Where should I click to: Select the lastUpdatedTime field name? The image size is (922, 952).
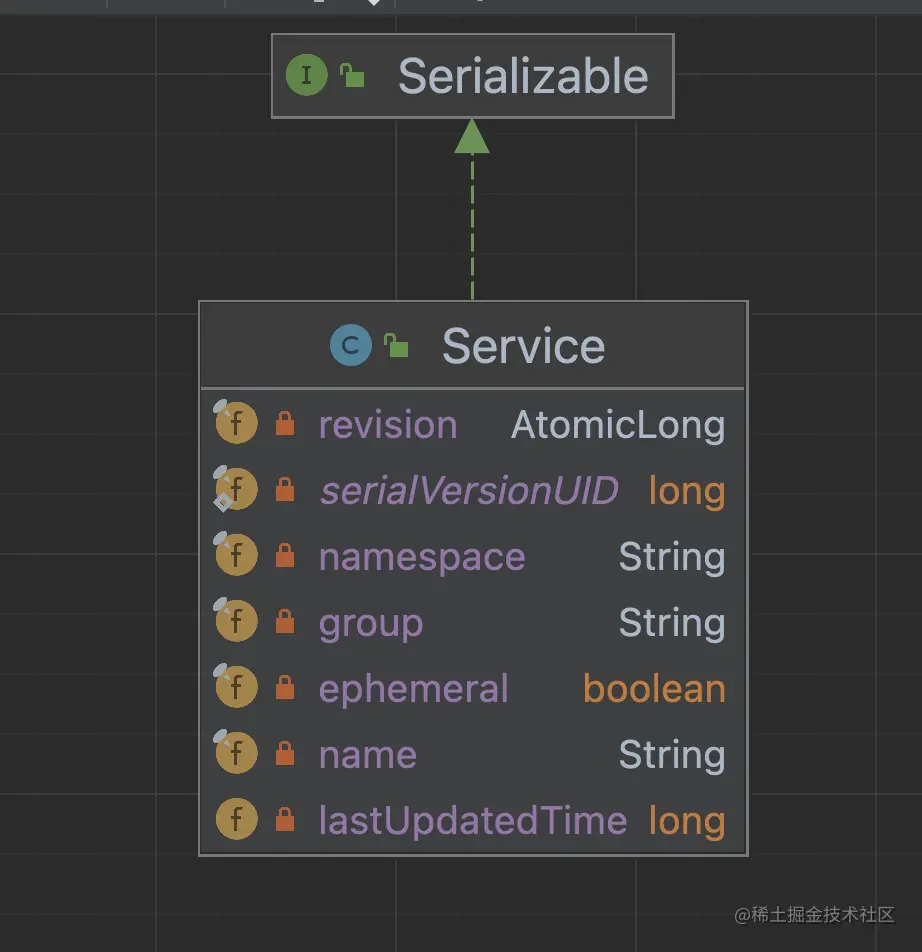[472, 820]
